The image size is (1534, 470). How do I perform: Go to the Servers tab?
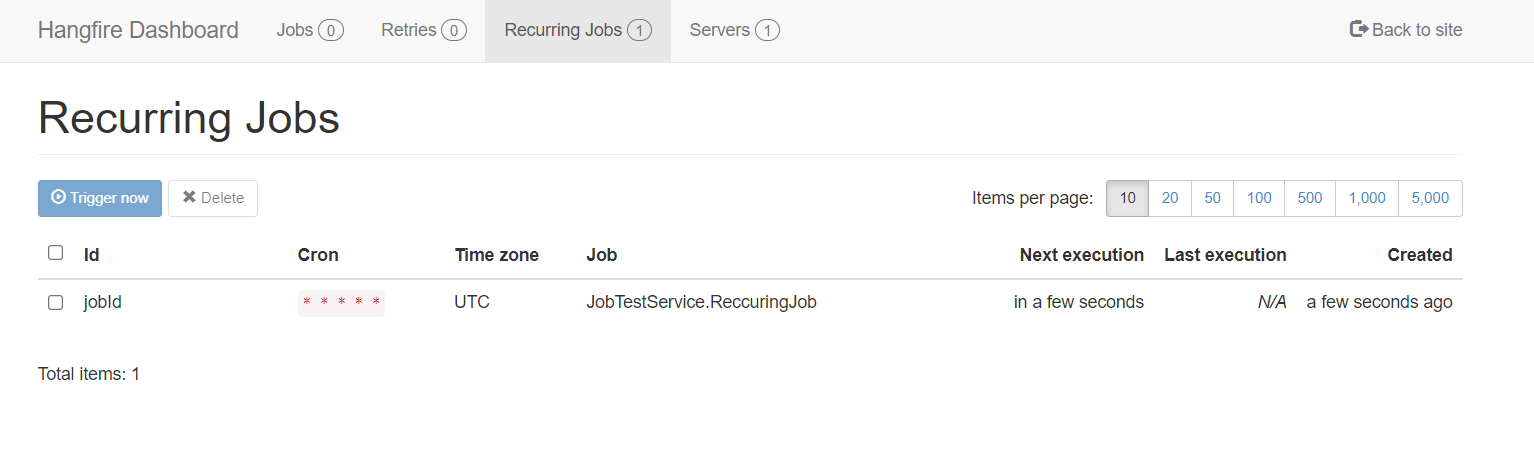pyautogui.click(x=735, y=30)
